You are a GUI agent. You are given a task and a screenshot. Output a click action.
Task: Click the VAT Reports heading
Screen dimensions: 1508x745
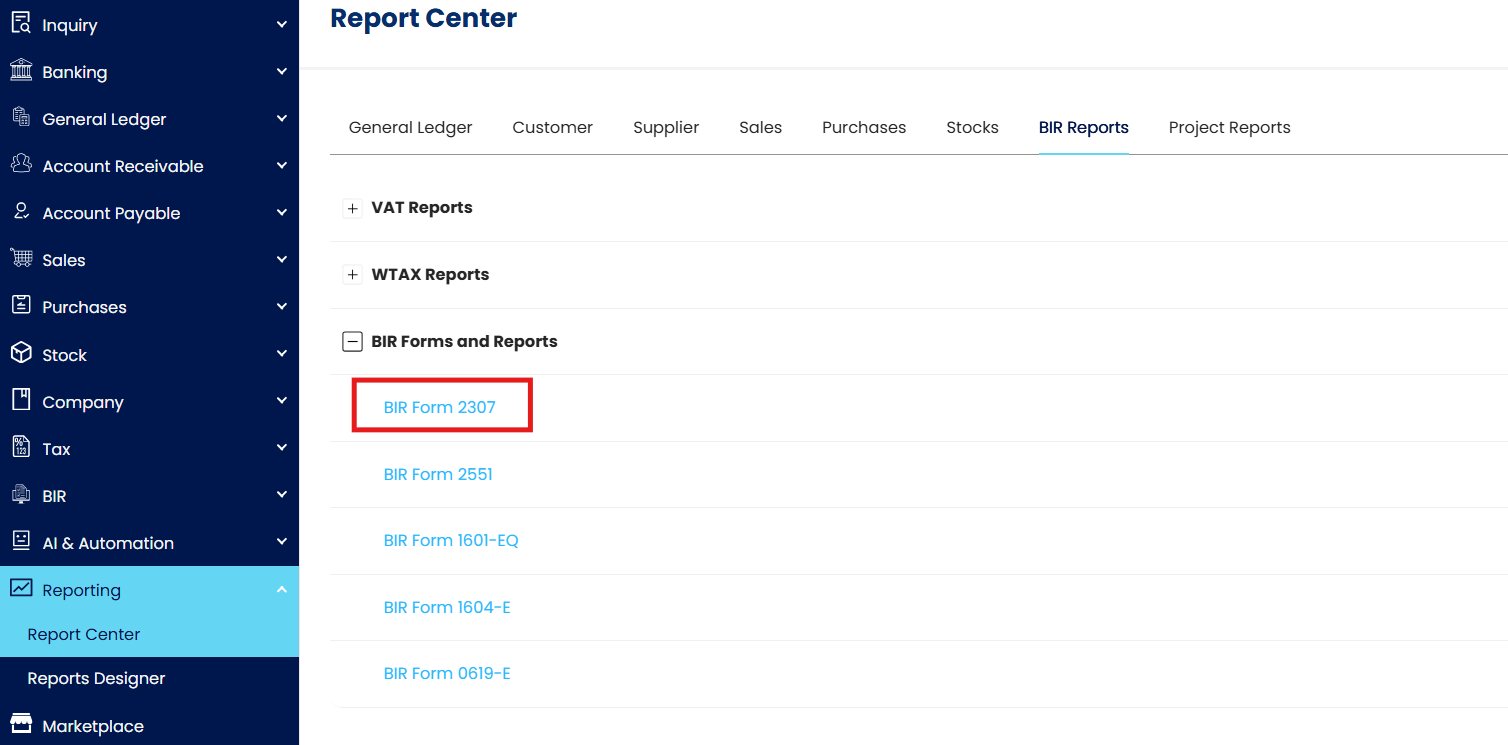[x=422, y=208]
